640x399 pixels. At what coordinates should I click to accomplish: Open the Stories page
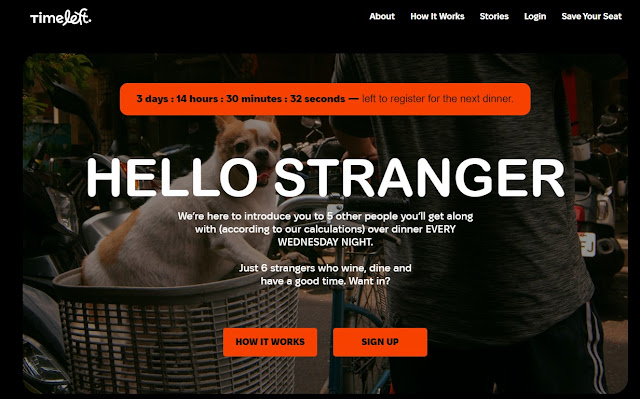pos(494,16)
